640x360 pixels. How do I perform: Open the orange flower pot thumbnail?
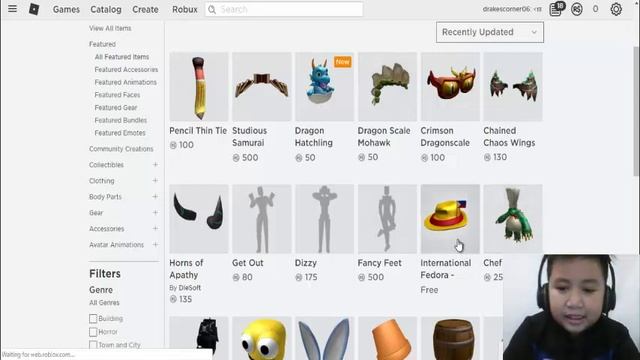(387, 338)
